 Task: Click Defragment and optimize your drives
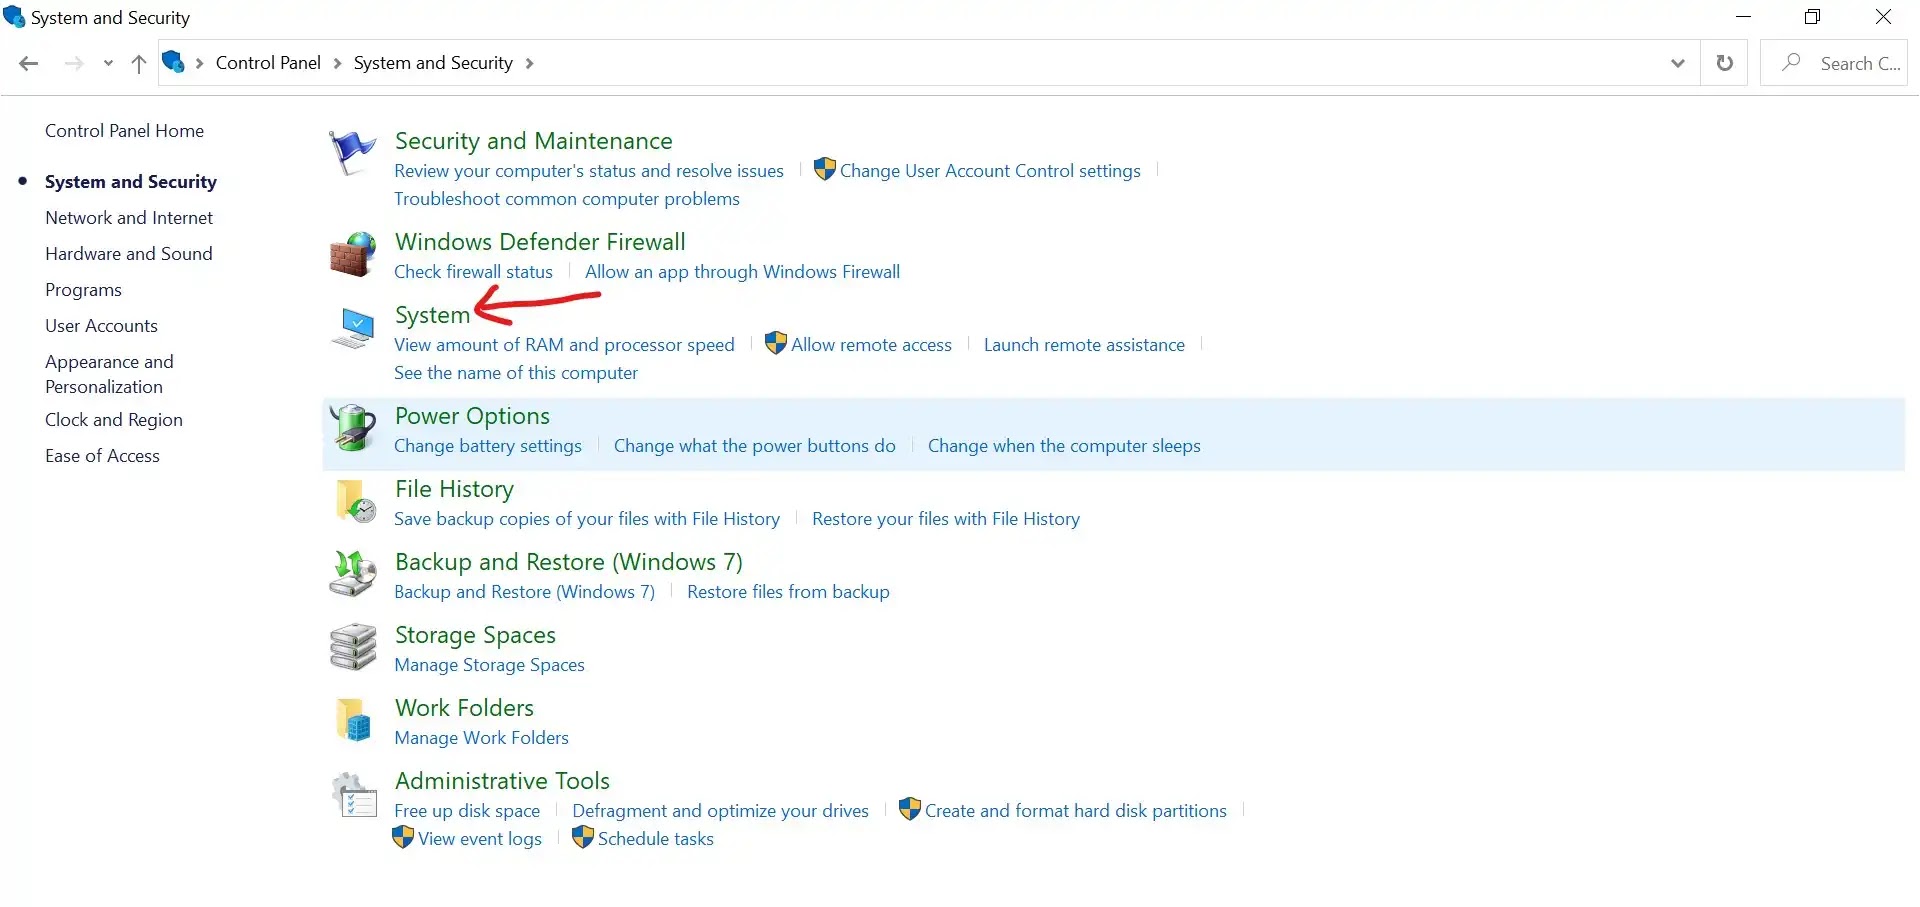720,811
